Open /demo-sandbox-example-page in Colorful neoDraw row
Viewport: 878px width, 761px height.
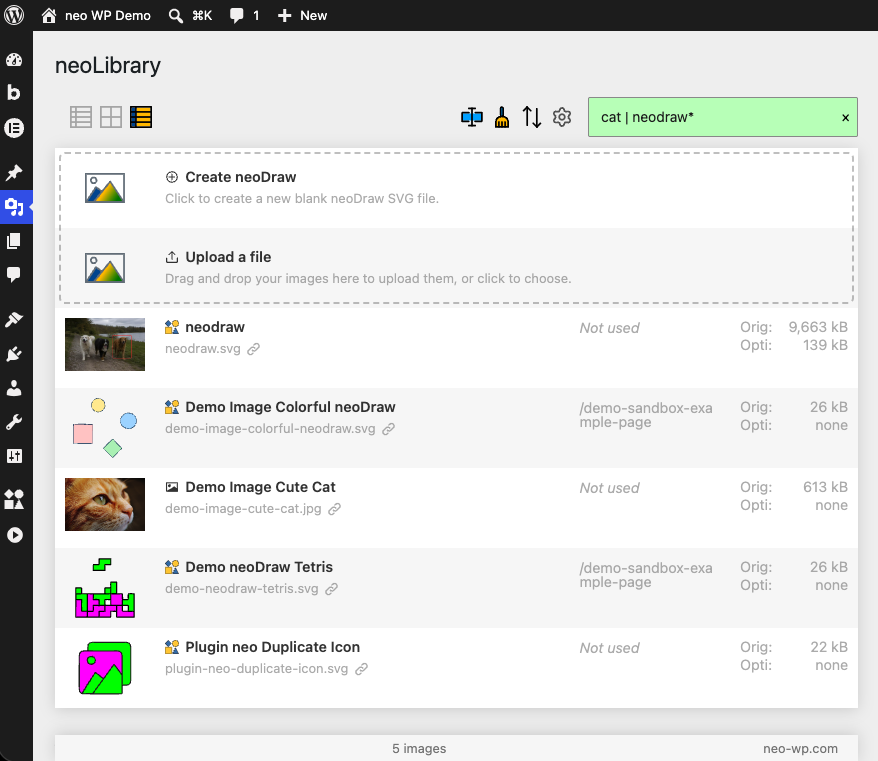[x=646, y=415]
